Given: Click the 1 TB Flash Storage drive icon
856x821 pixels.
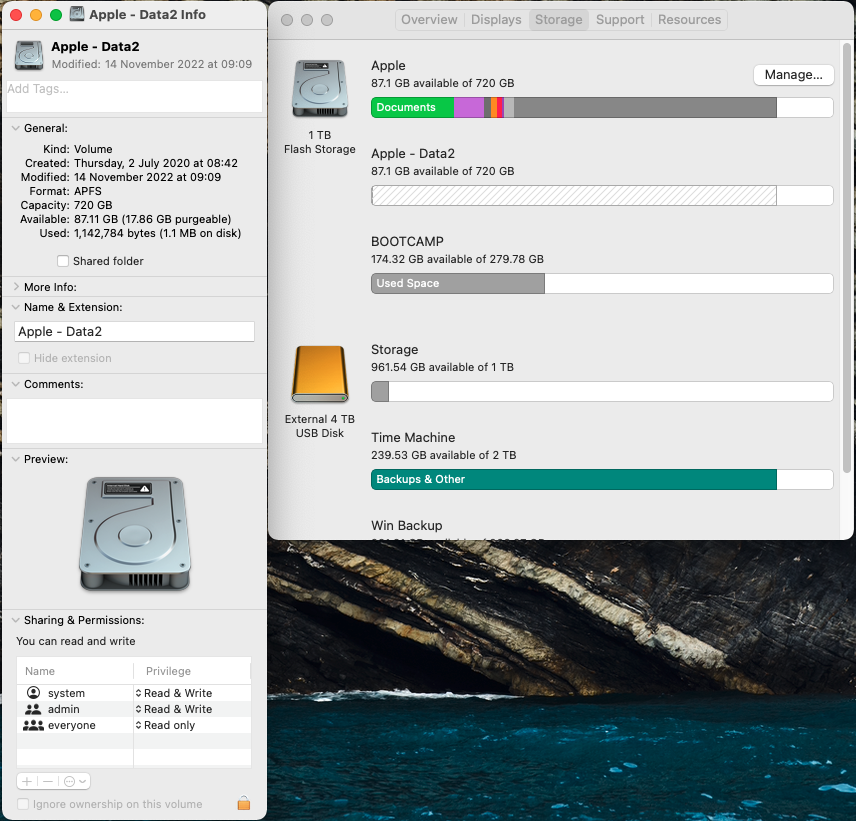Looking at the screenshot, I should click(x=319, y=88).
